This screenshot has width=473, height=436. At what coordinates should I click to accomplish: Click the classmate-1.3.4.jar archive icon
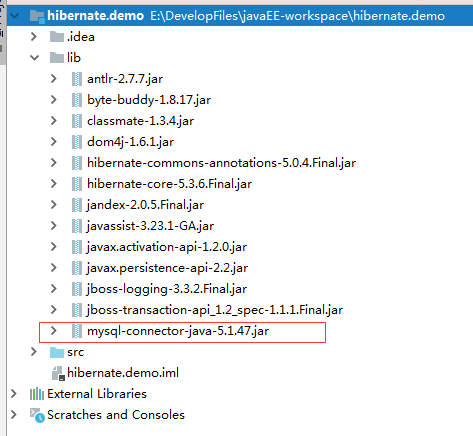pos(77,121)
